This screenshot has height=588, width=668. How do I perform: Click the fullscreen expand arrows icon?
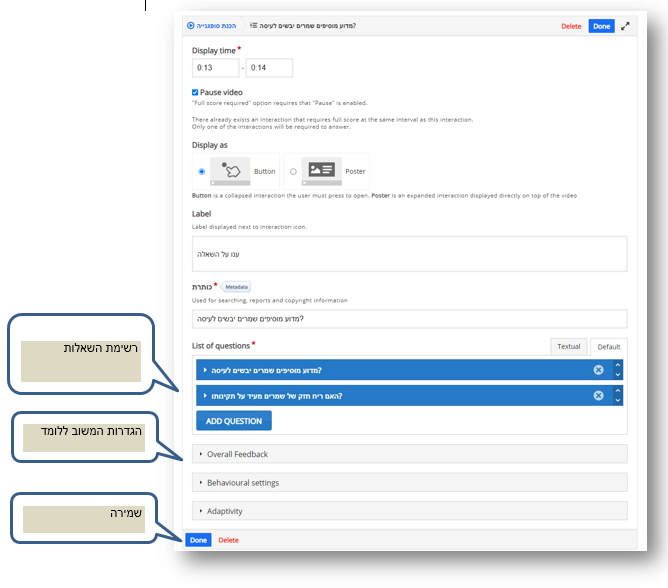click(626, 26)
